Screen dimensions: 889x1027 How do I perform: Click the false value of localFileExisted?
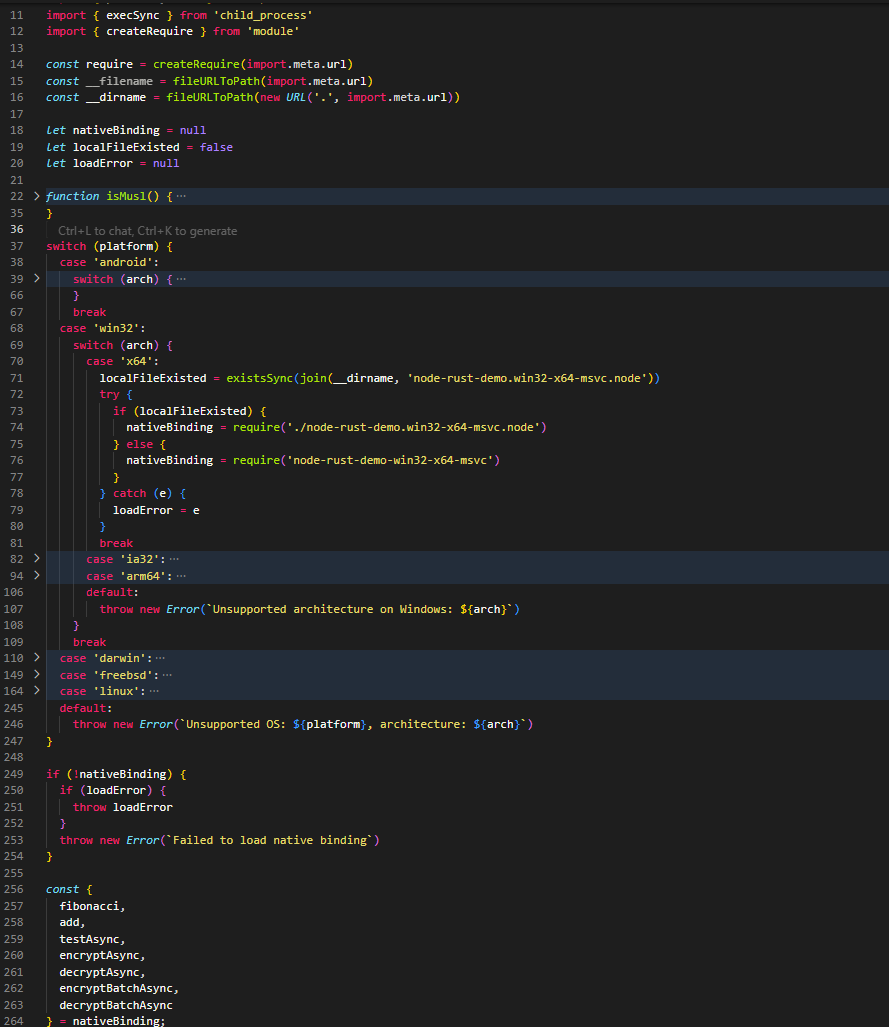point(216,147)
